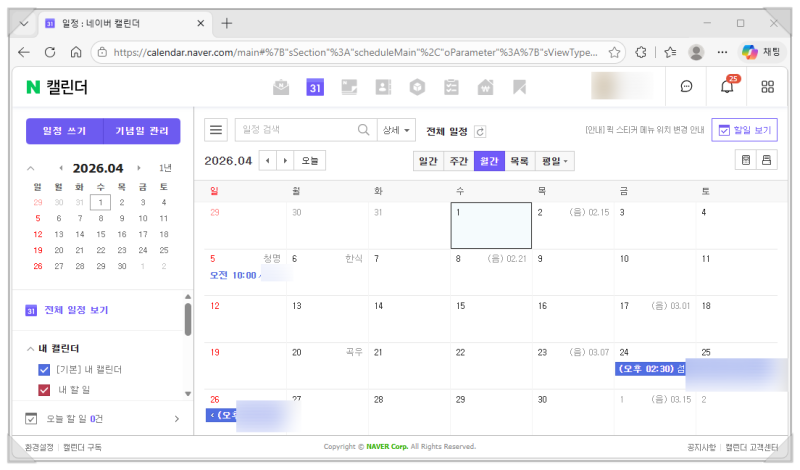
Task: Go to previous month in main calendar
Action: pos(267,161)
